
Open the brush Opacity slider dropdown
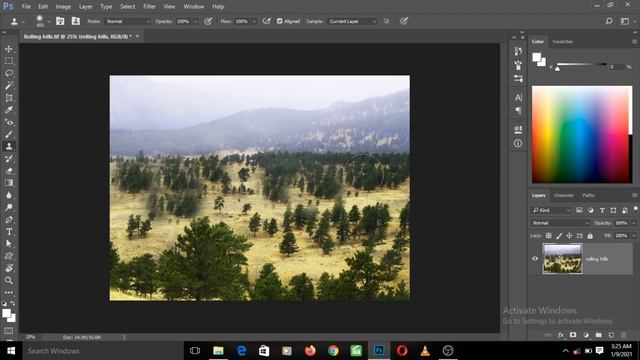(196, 21)
